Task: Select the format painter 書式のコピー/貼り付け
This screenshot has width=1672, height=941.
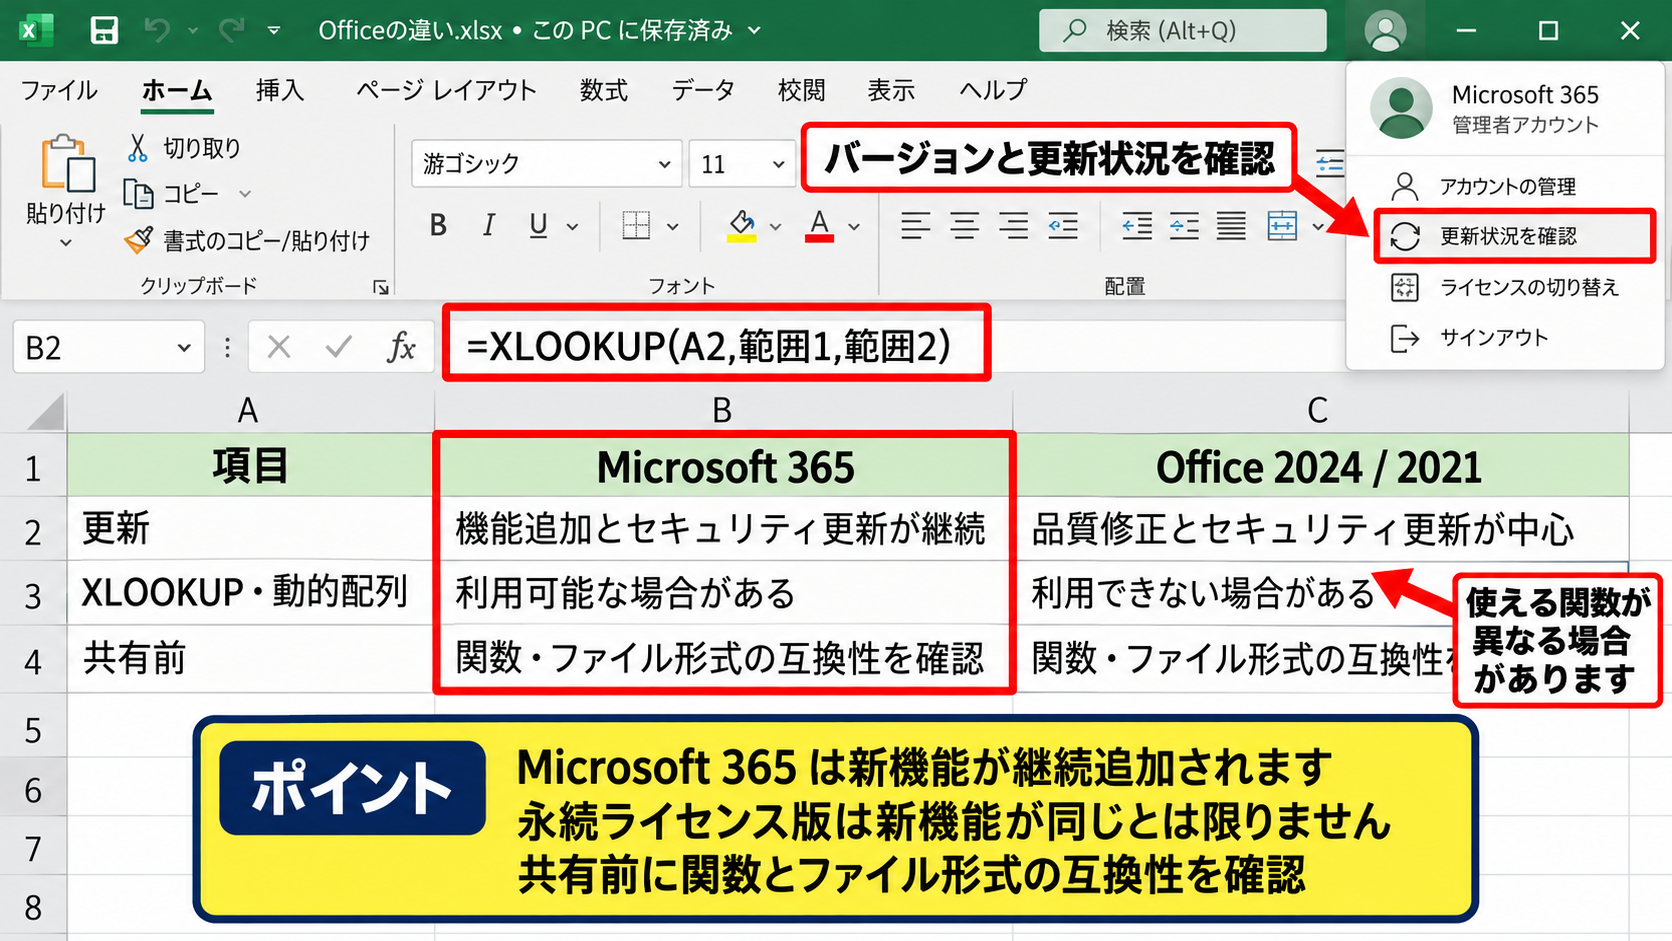Action: 247,240
